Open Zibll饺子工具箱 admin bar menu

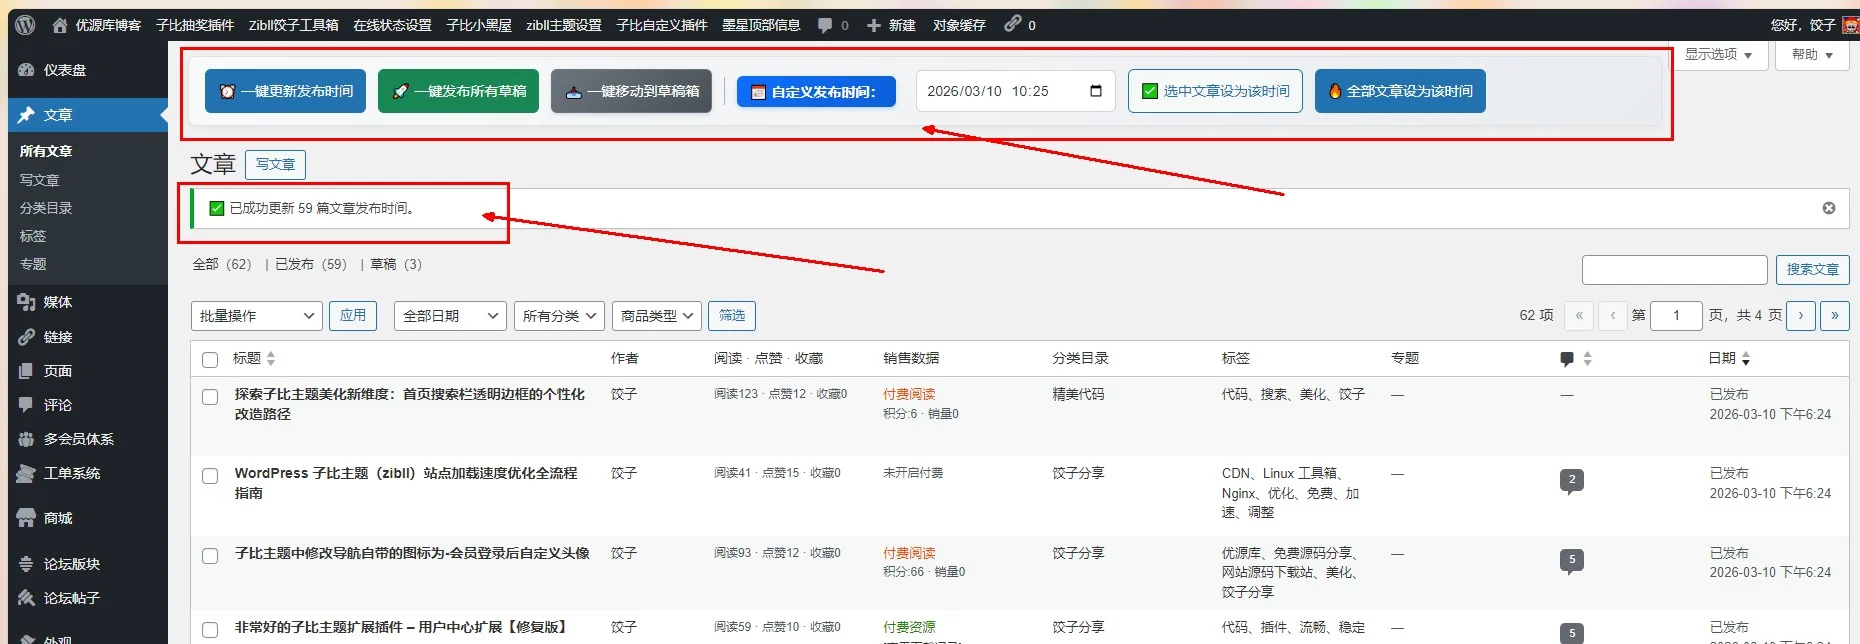(x=293, y=25)
